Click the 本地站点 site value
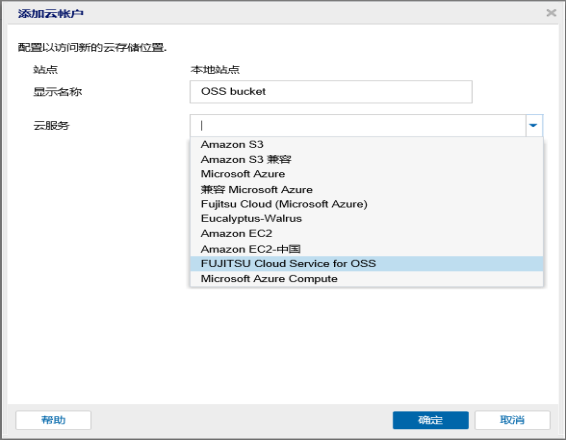This screenshot has width=566, height=440. [215, 69]
